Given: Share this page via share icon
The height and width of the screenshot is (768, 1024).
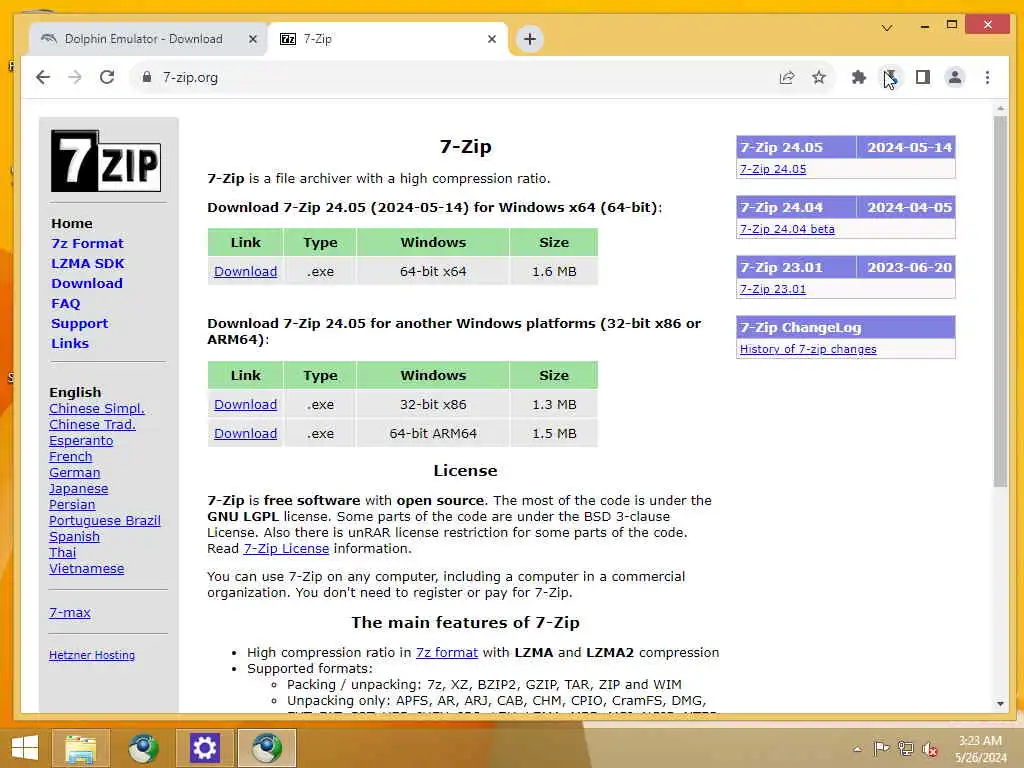Looking at the screenshot, I should 787,77.
